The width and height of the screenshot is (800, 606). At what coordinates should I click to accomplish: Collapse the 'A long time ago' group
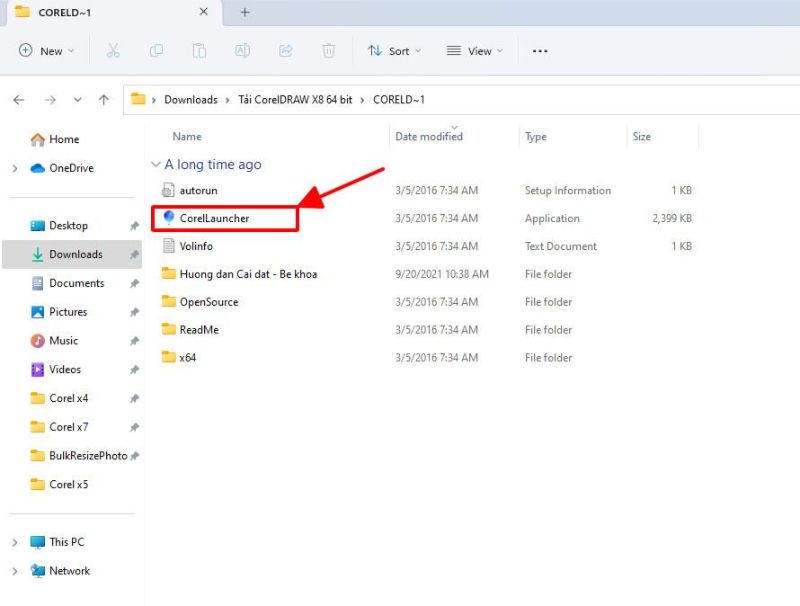click(155, 165)
